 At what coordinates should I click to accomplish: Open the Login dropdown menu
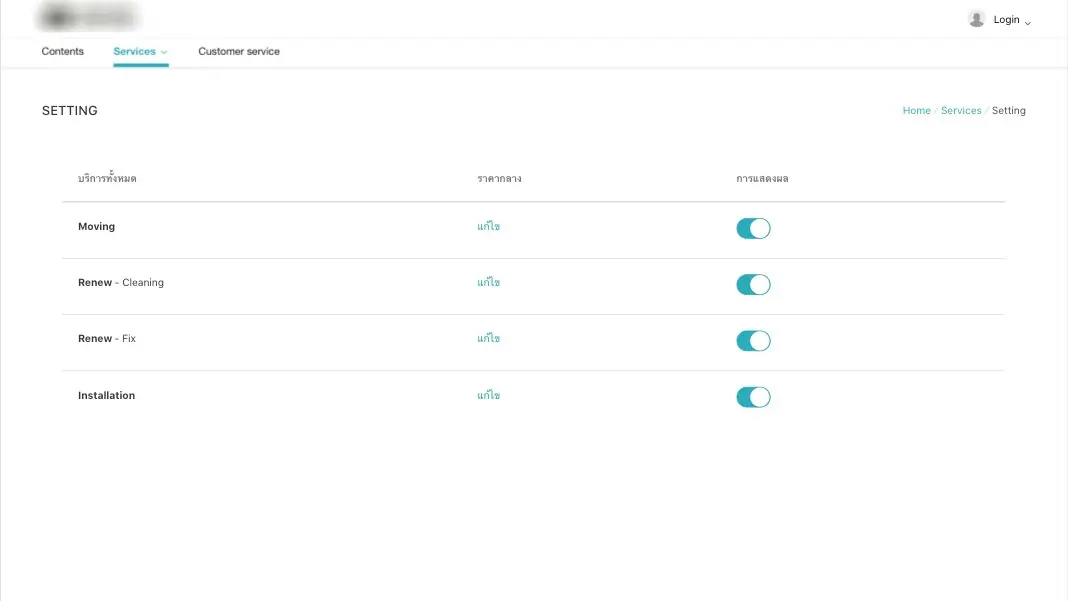(x=1007, y=19)
